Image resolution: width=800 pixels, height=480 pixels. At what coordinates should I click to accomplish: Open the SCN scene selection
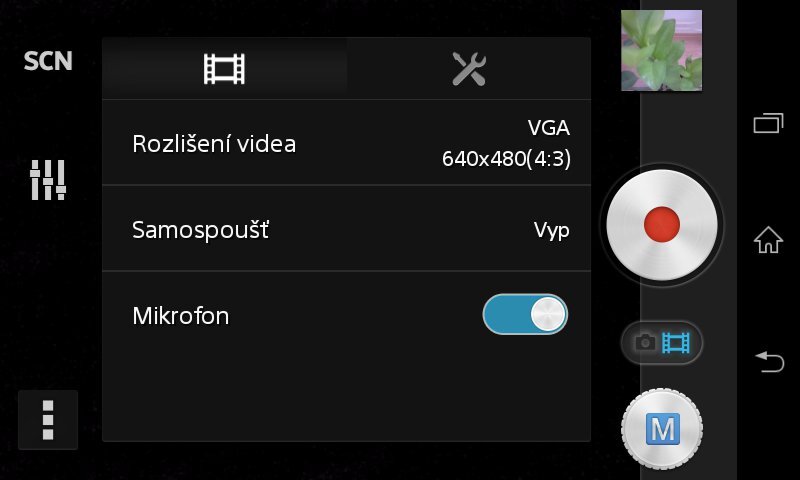(48, 61)
